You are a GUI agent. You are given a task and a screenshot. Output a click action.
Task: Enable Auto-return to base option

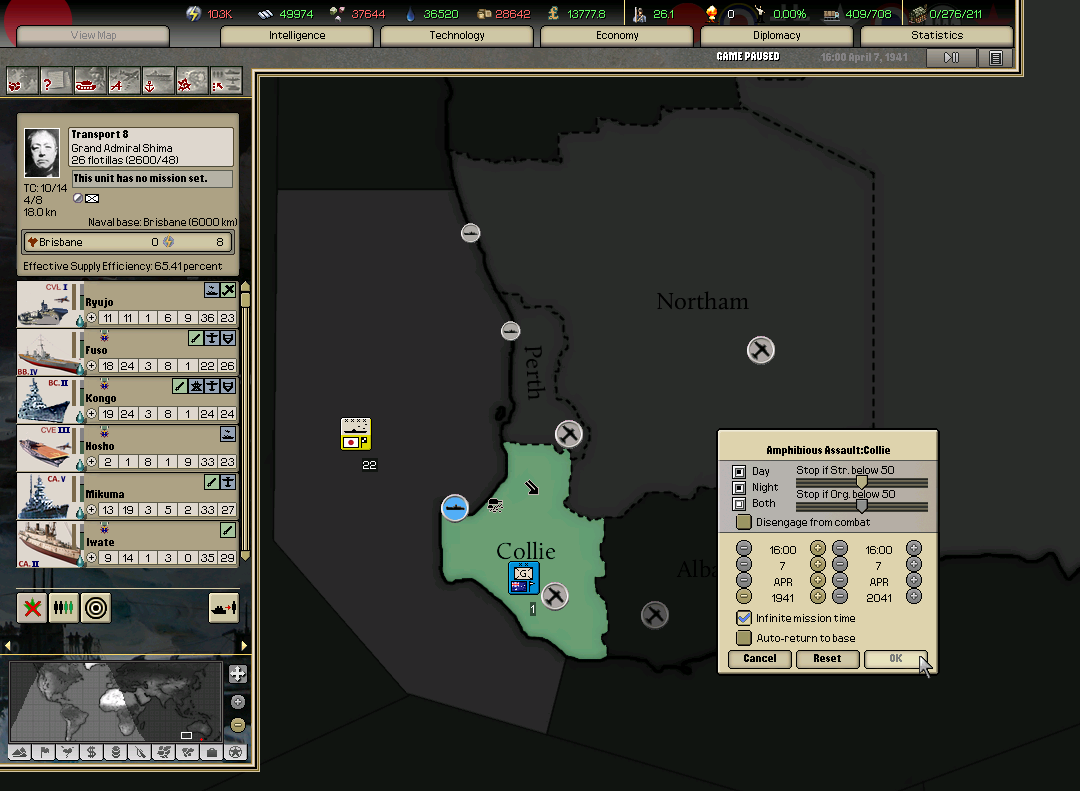[744, 638]
